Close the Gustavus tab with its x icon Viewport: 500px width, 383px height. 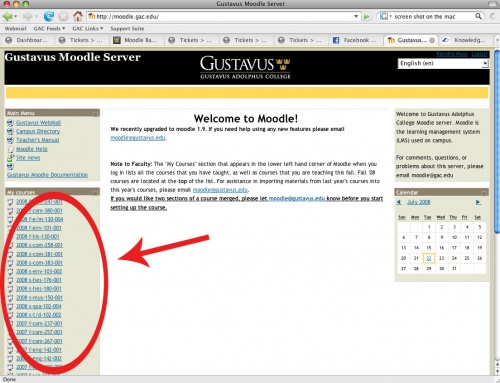(432, 40)
